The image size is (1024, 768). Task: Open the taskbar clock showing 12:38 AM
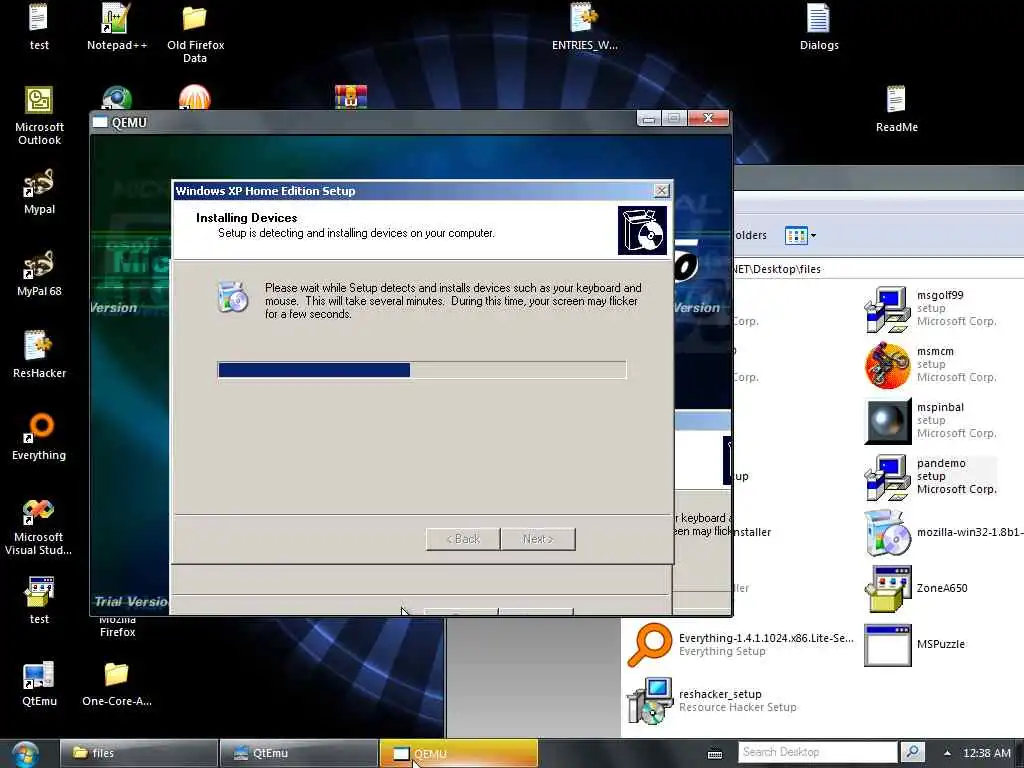(x=986, y=753)
